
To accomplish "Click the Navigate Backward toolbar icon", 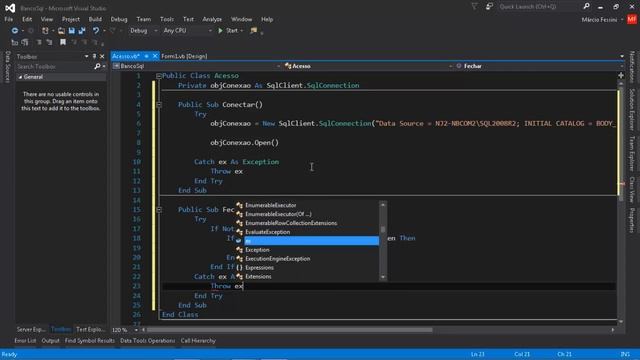I will [15, 31].
